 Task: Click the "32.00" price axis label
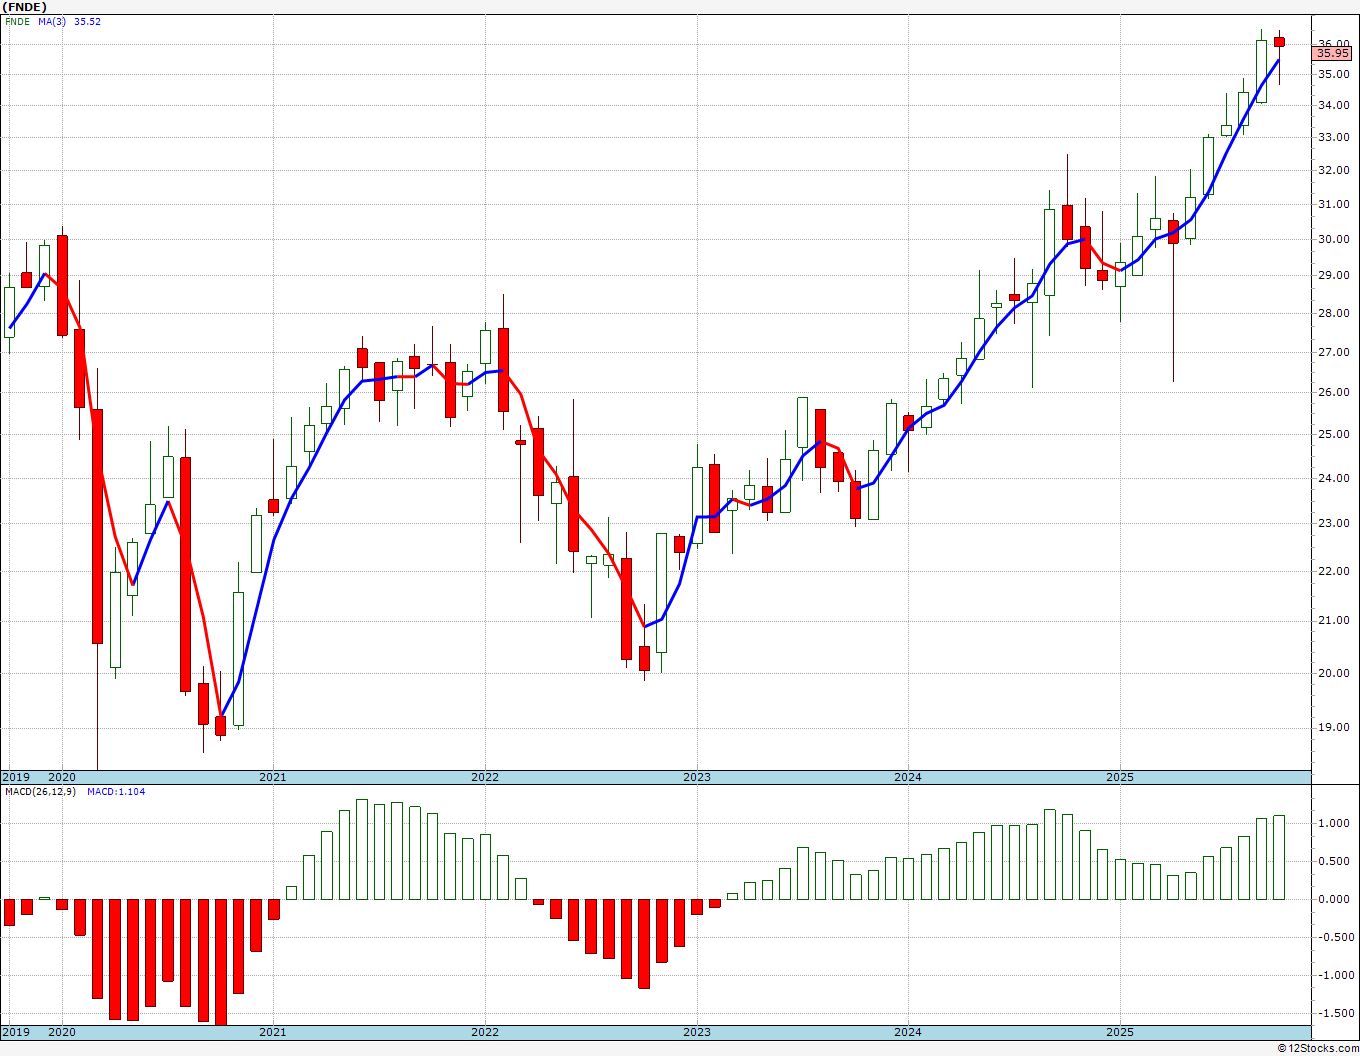pos(1333,170)
